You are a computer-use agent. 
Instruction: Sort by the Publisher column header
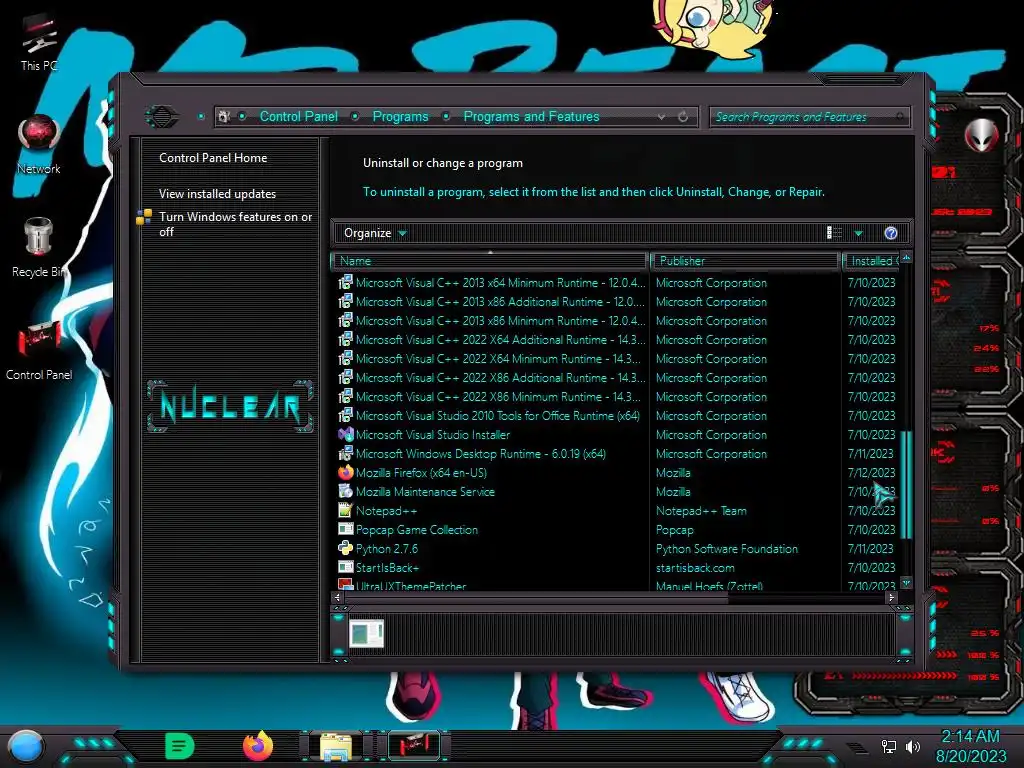click(744, 261)
